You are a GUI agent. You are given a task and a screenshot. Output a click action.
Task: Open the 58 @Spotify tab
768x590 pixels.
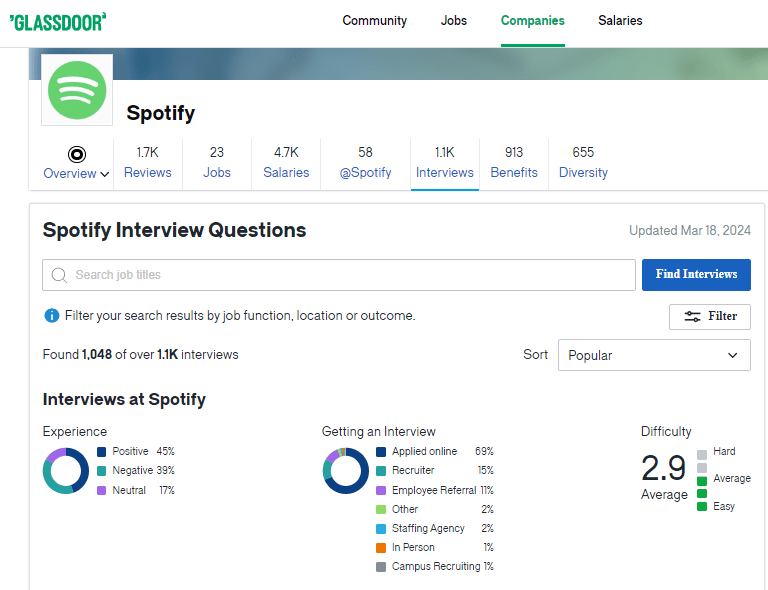pyautogui.click(x=365, y=163)
